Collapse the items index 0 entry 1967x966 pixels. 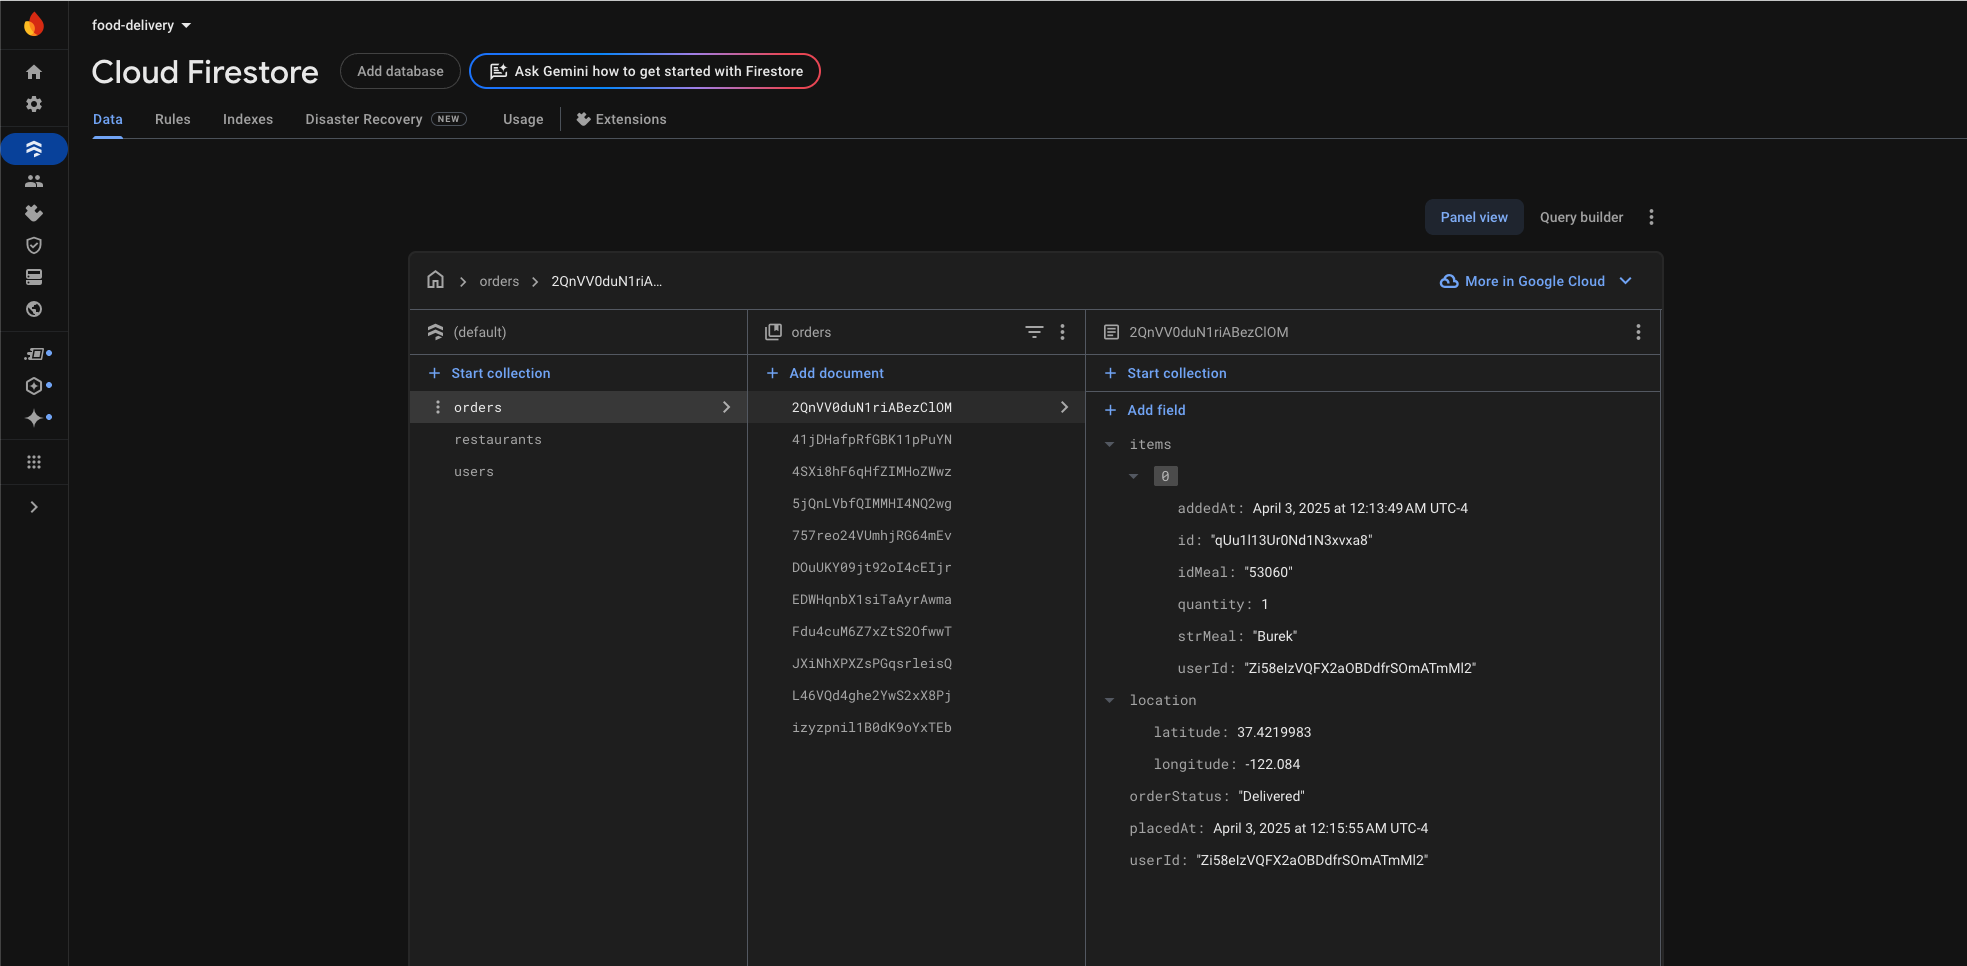click(x=1133, y=476)
